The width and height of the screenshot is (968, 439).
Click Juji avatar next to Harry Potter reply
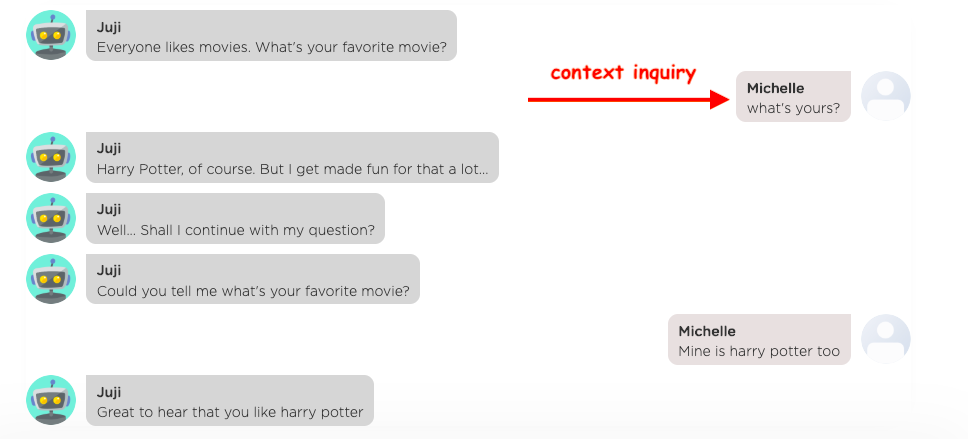tap(51, 157)
